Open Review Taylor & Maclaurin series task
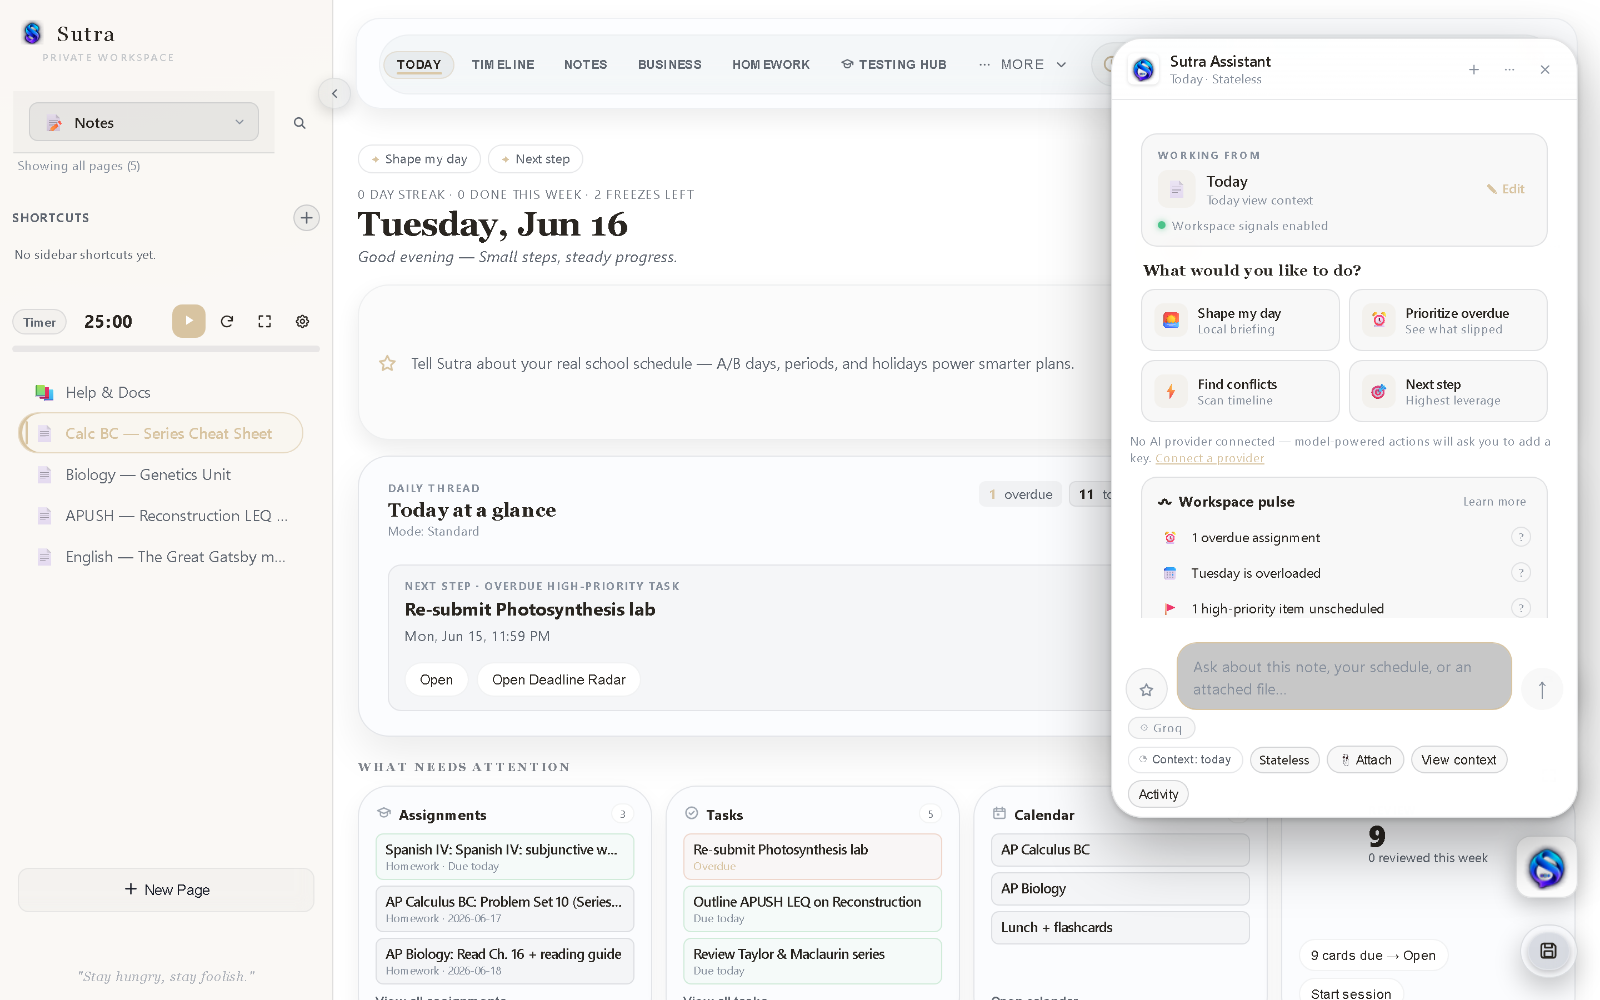The width and height of the screenshot is (1600, 1000). (x=813, y=961)
